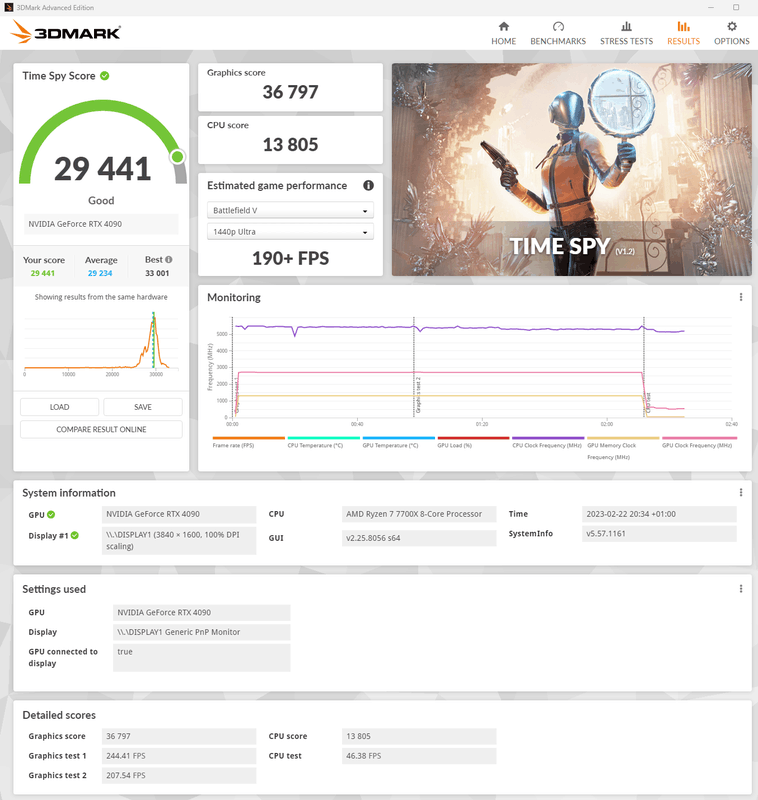Click 190+ FPS estimated performance value
This screenshot has height=800, width=758.
click(x=290, y=259)
